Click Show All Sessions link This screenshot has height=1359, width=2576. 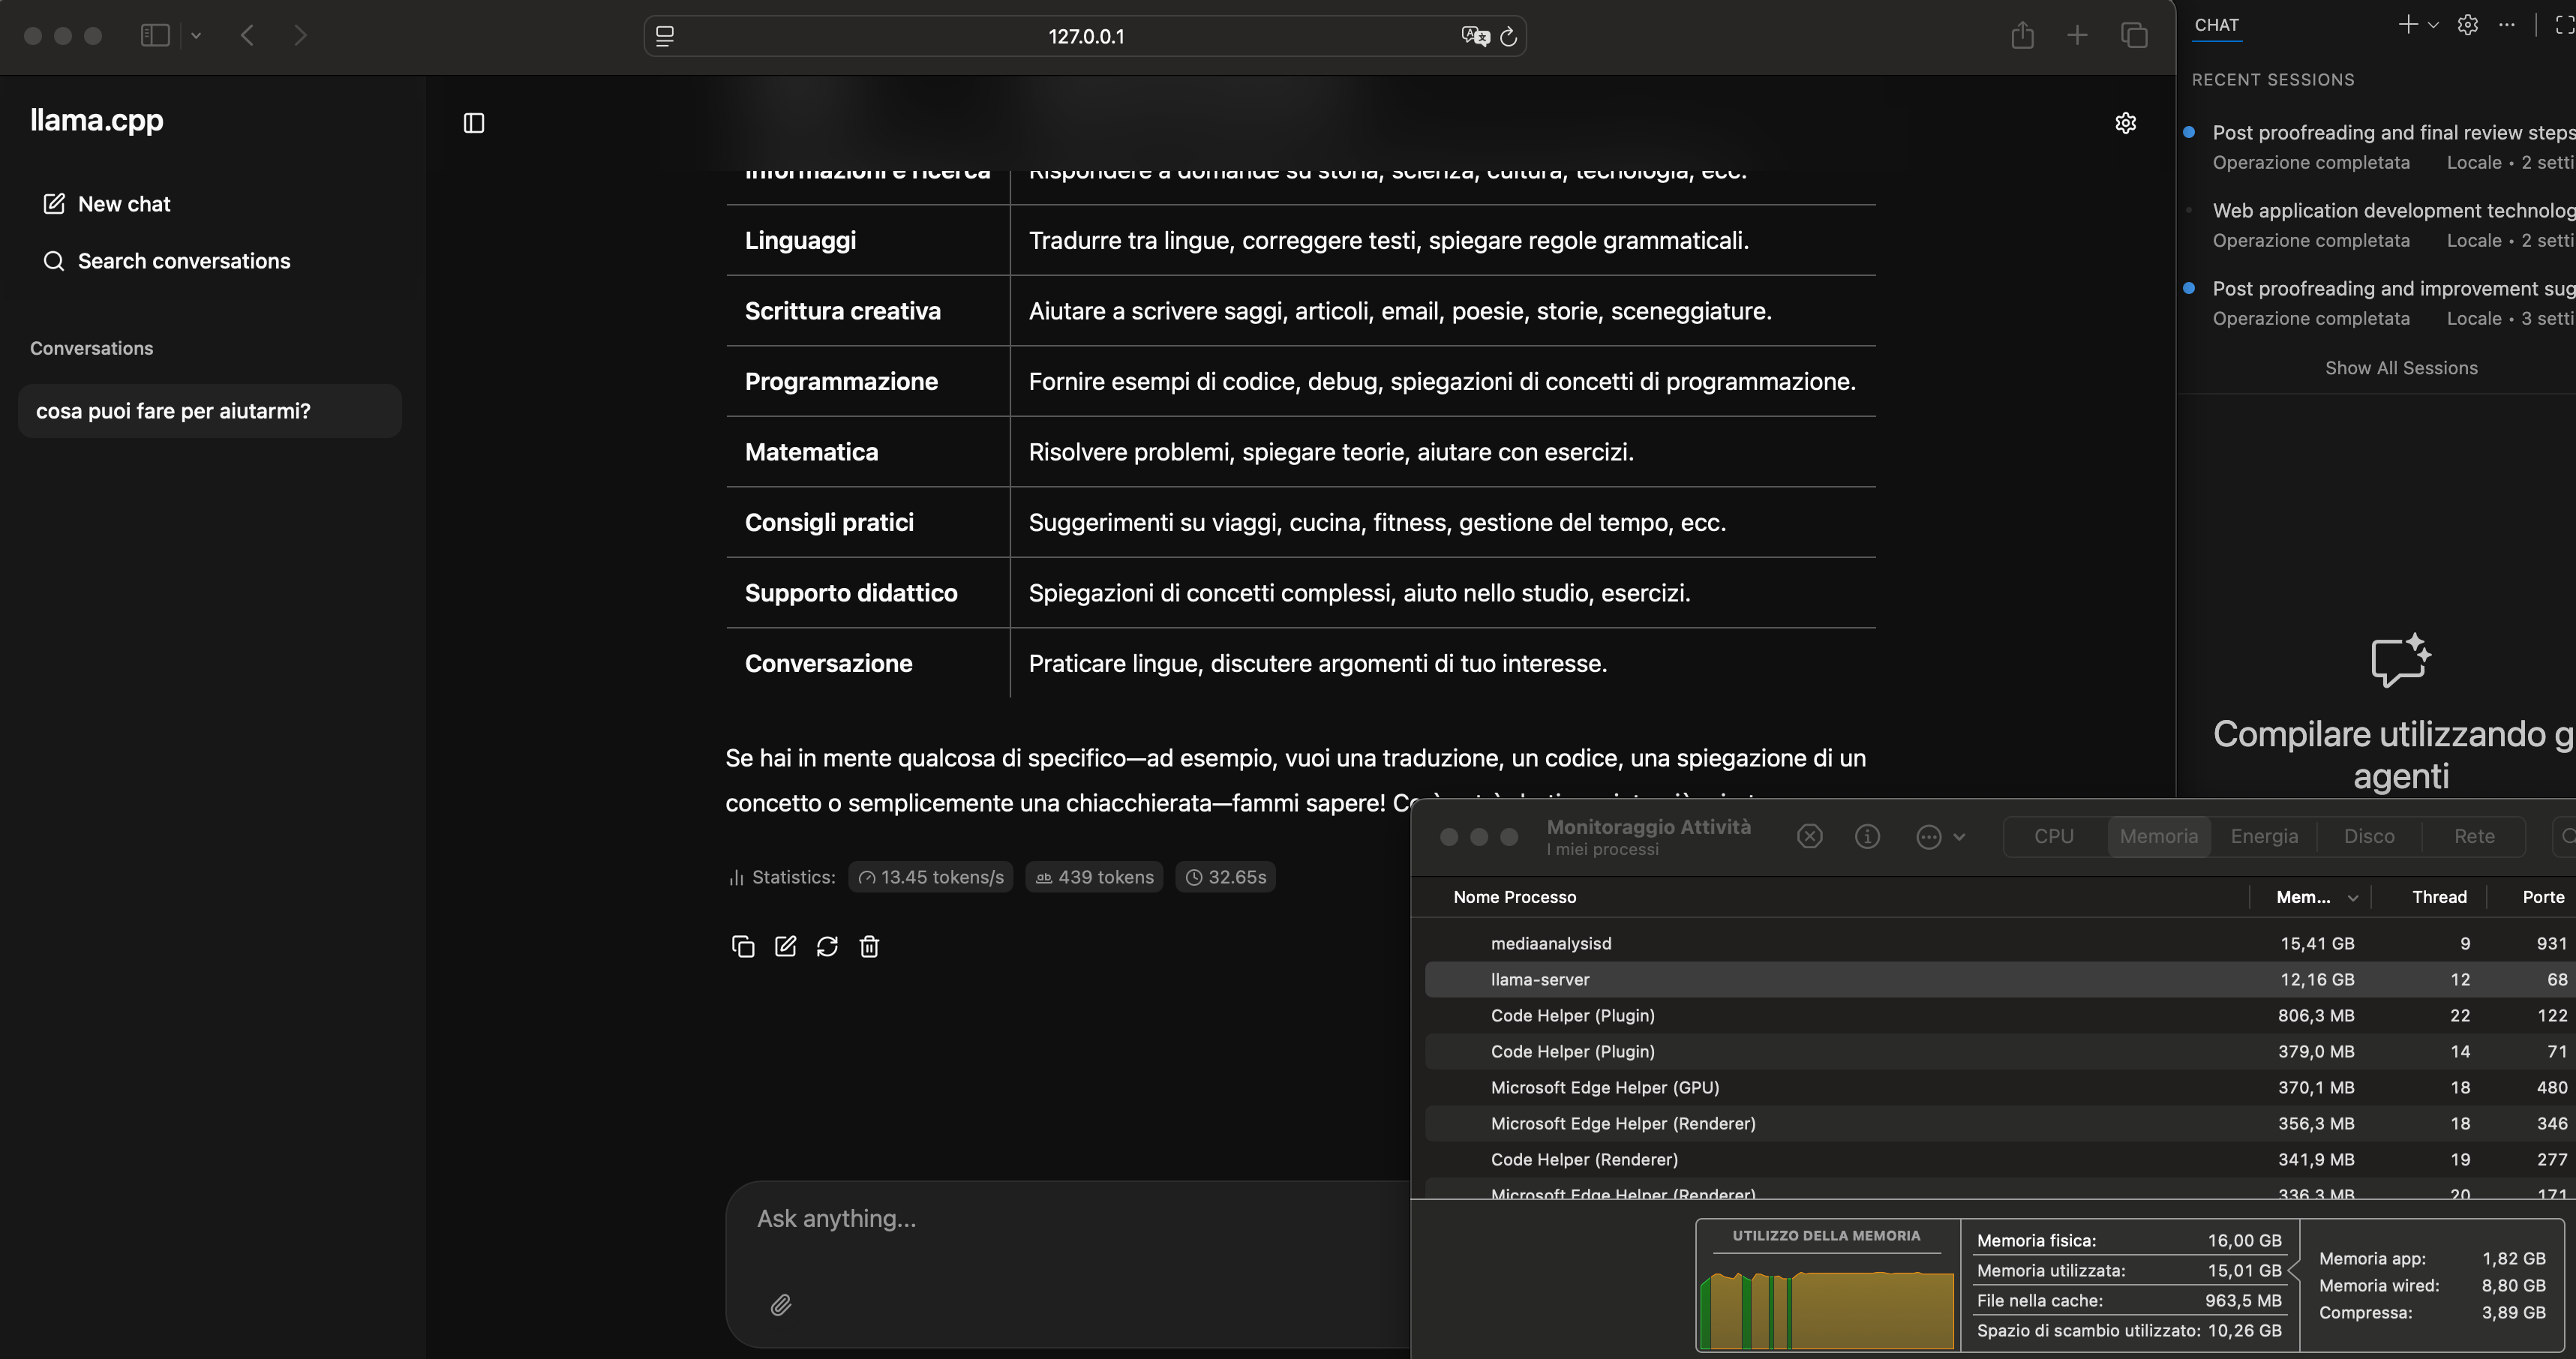tap(2400, 368)
